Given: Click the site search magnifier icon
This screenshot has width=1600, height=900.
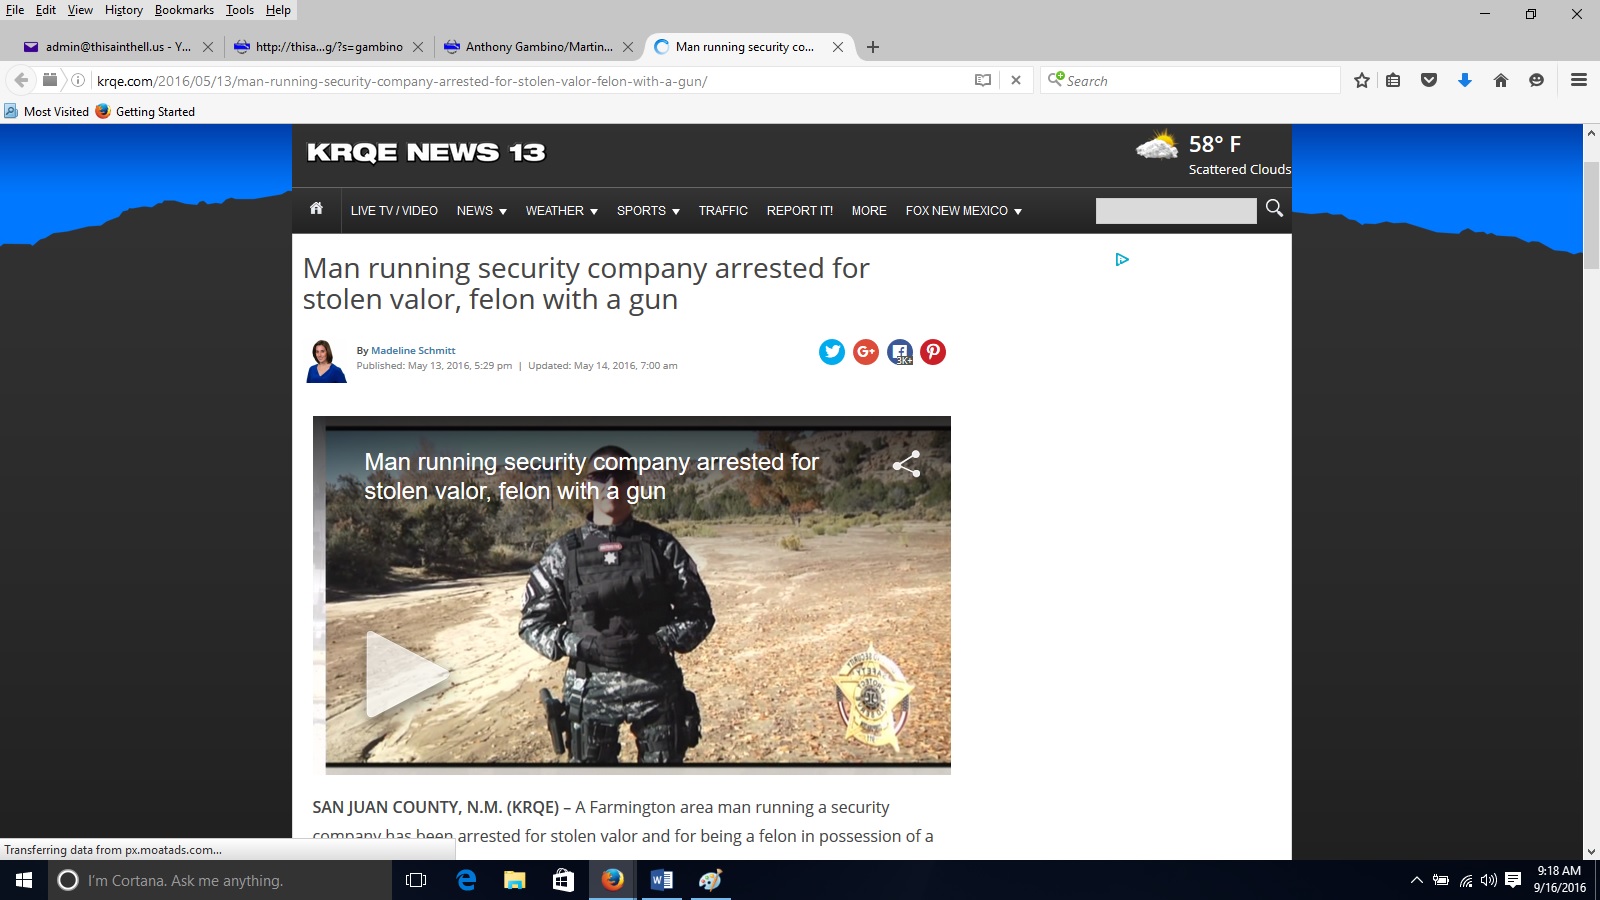Looking at the screenshot, I should (1274, 208).
